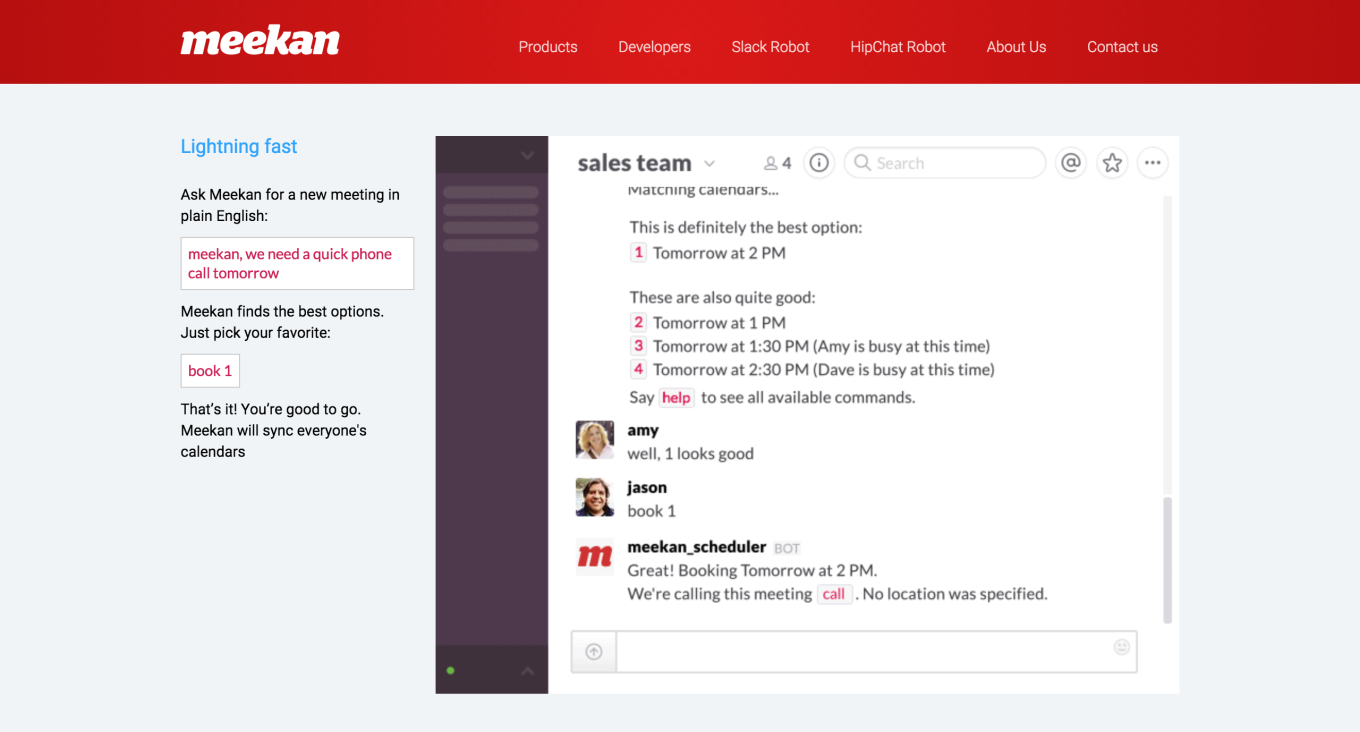Open the more options ellipsis icon
This screenshot has height=732, width=1360.
(x=1153, y=163)
